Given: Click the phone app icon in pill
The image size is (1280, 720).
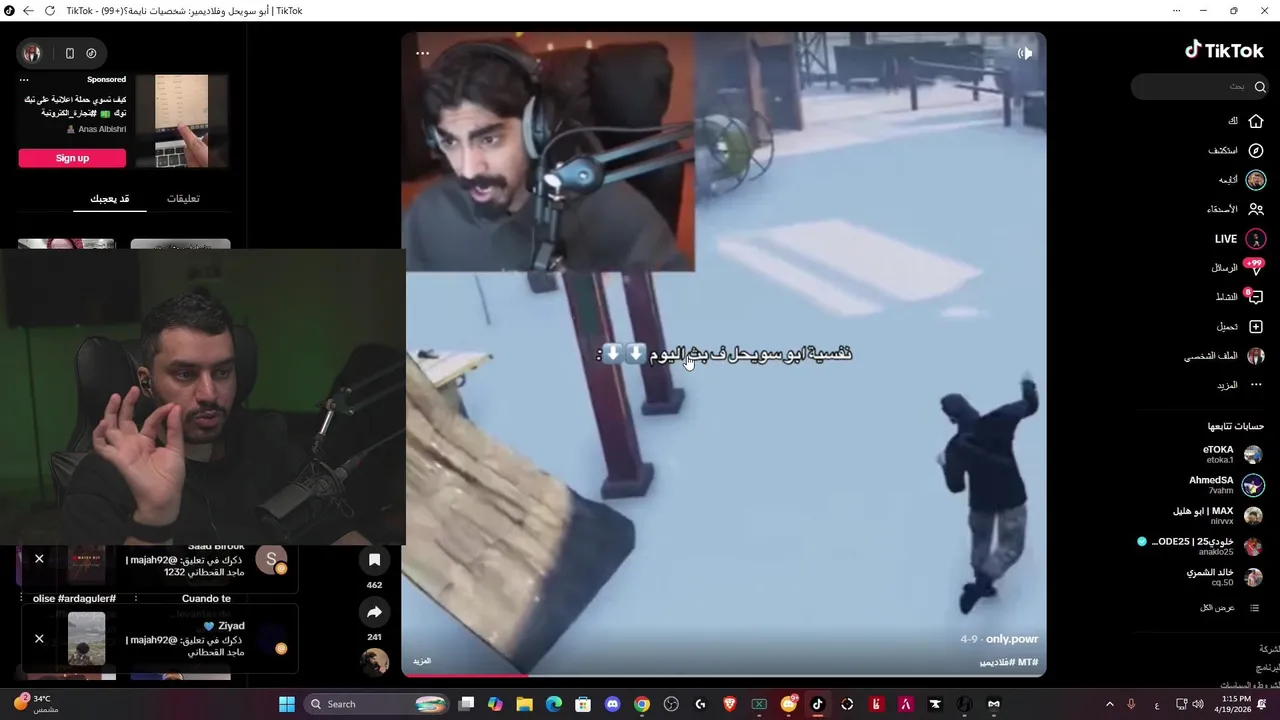Looking at the screenshot, I should click(69, 53).
